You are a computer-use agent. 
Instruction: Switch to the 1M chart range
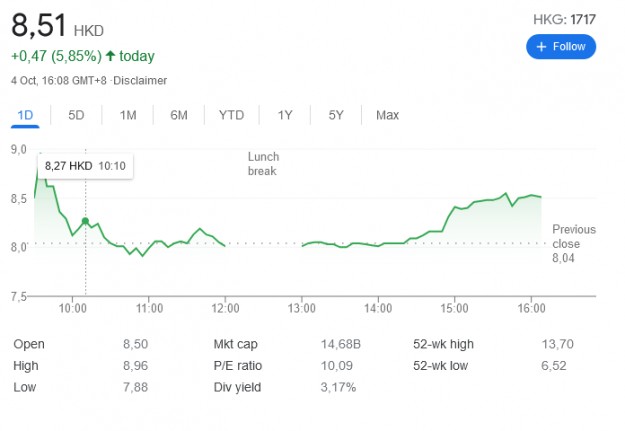point(128,115)
